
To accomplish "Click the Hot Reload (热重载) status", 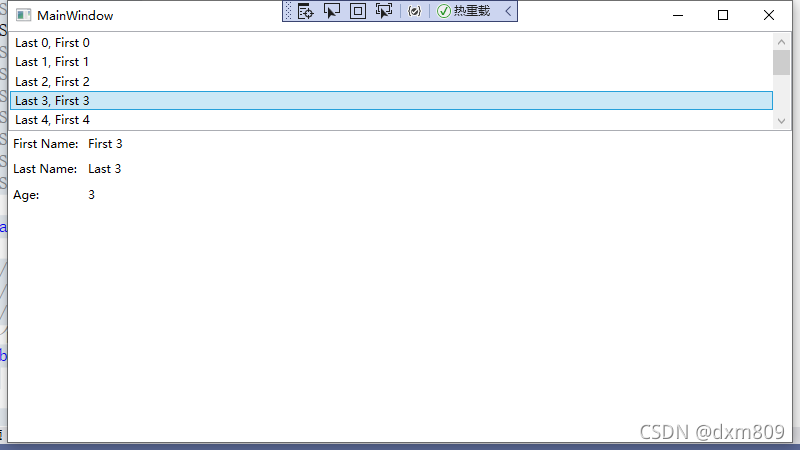I will [x=464, y=11].
